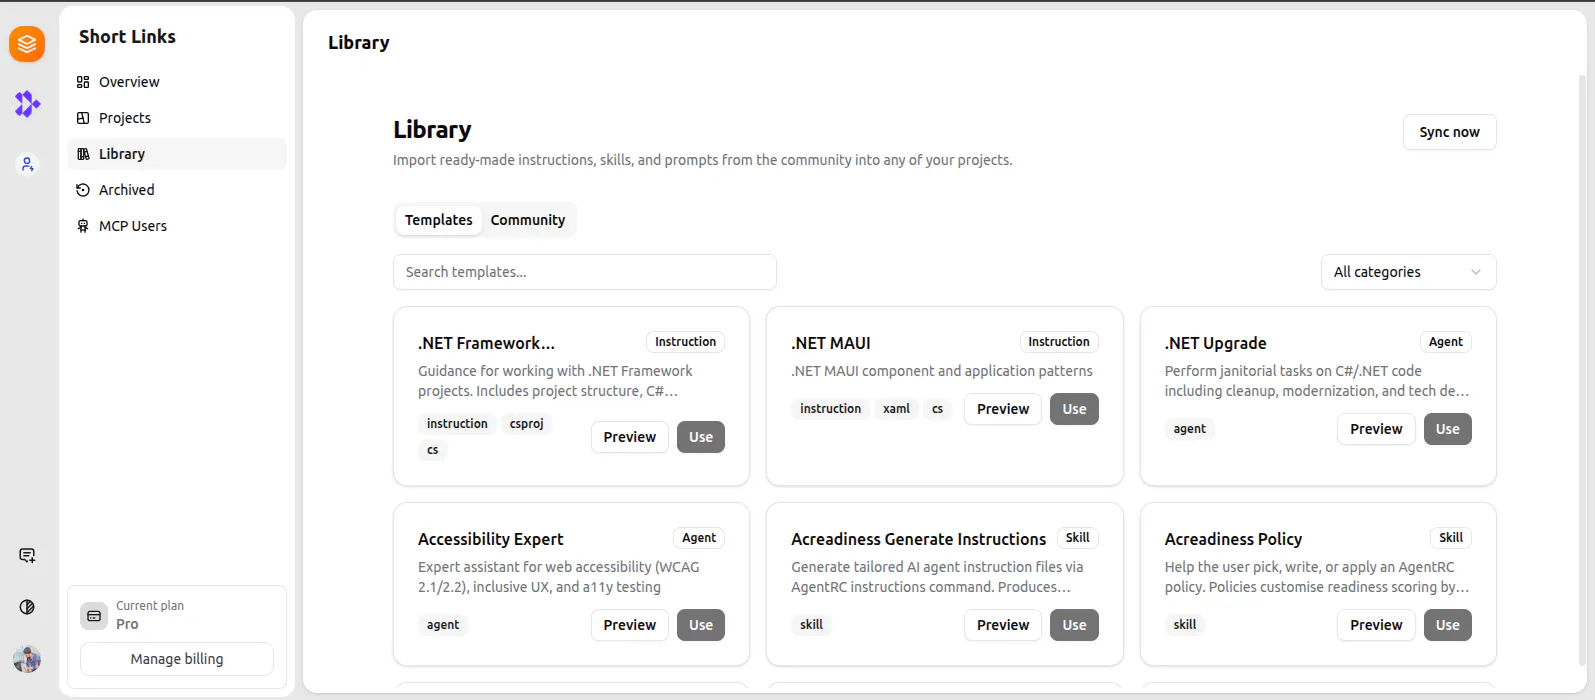Open MCP Users in sidebar
This screenshot has width=1595, height=700.
tap(177, 226)
